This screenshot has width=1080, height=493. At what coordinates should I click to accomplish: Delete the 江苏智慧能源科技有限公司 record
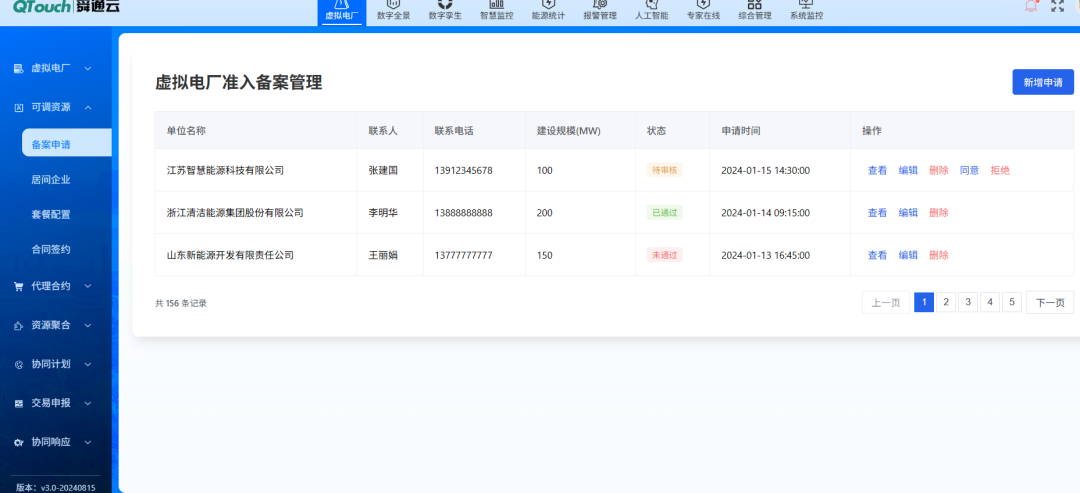pyautogui.click(x=938, y=170)
